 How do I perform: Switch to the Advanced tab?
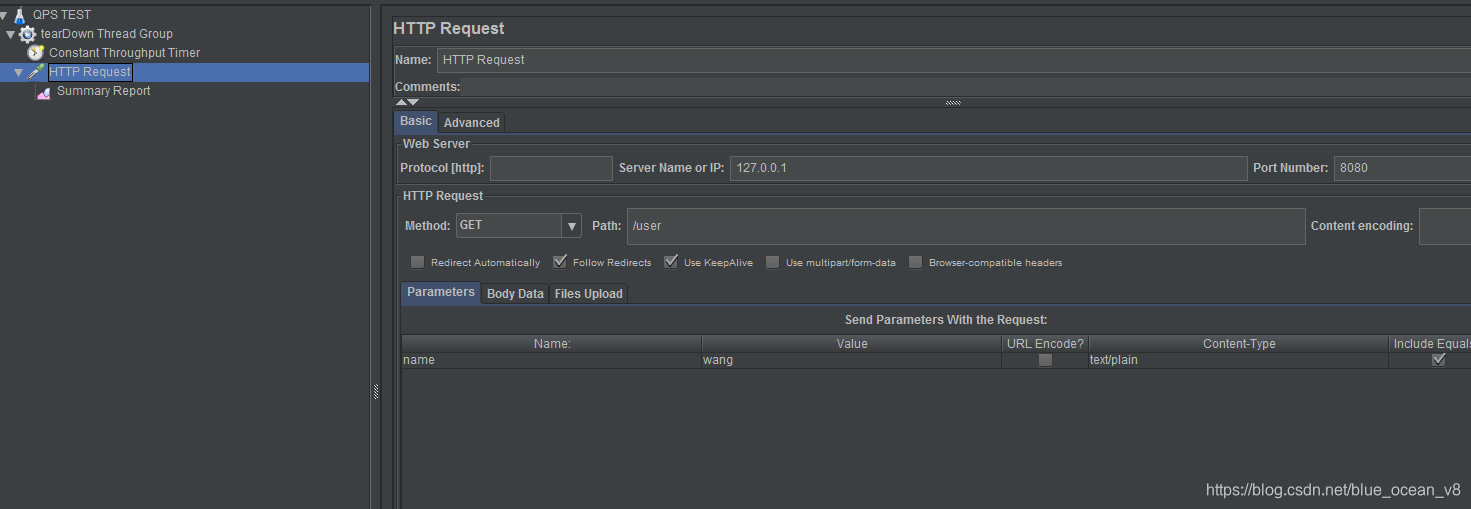point(472,122)
